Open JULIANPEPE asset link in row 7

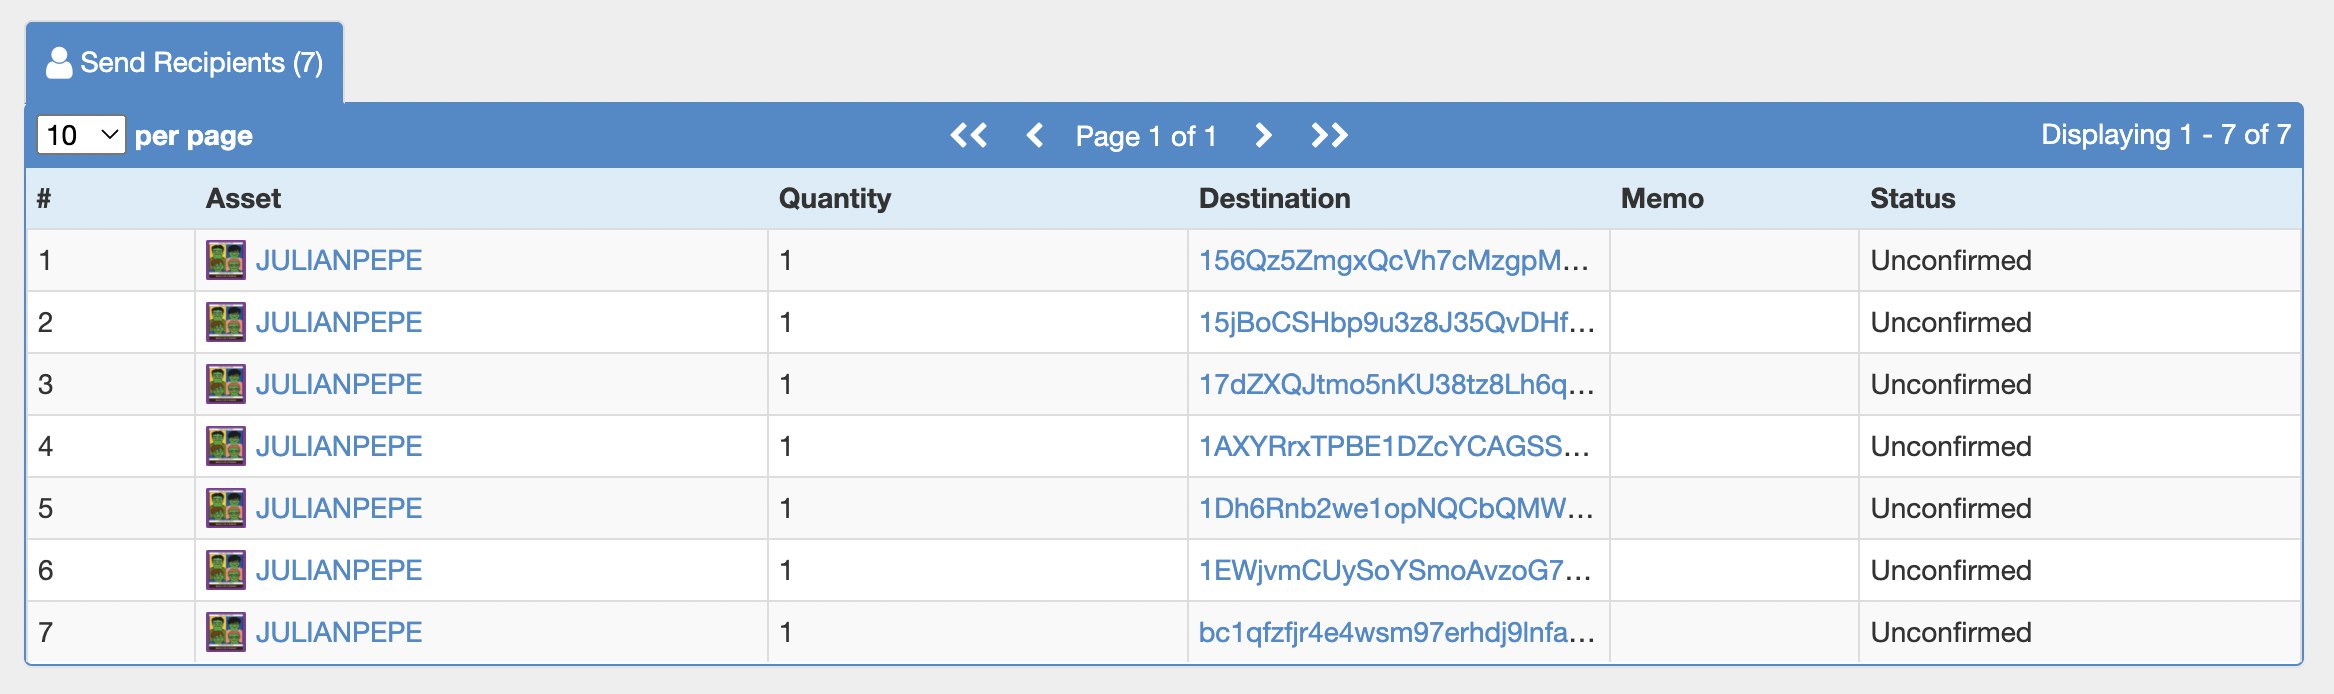pos(339,632)
